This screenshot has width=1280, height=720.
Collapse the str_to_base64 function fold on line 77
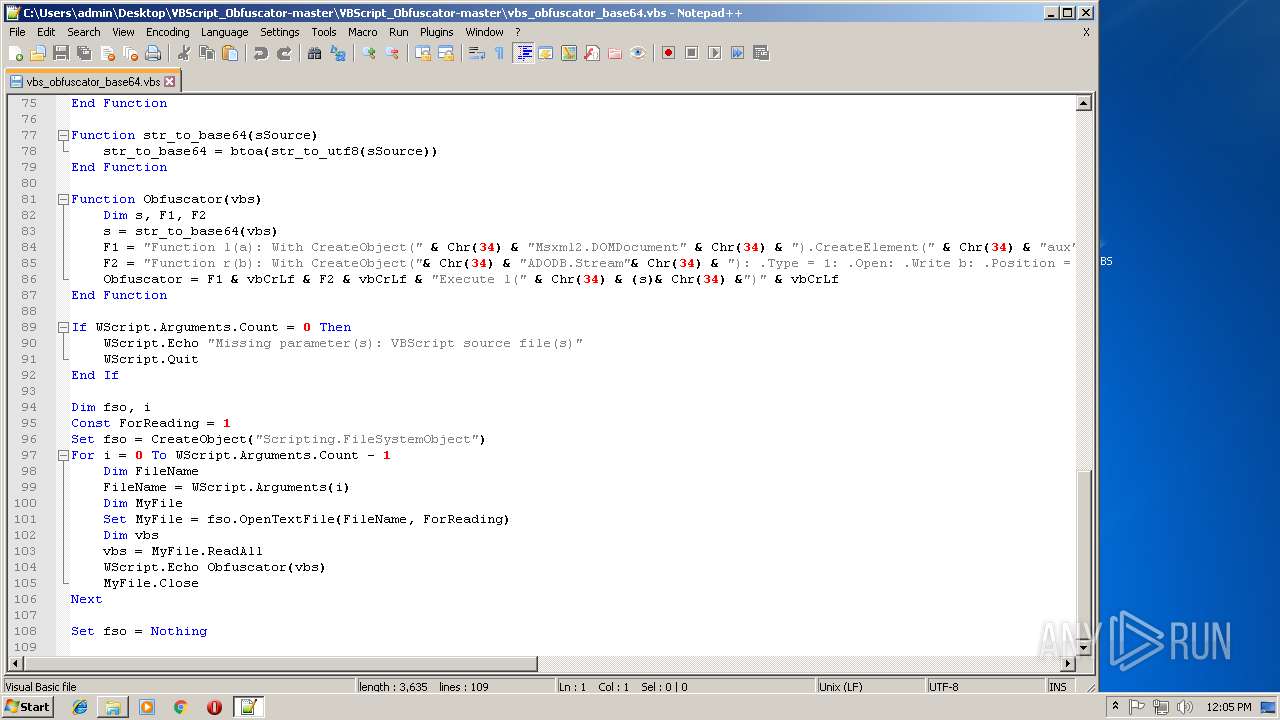coord(62,135)
